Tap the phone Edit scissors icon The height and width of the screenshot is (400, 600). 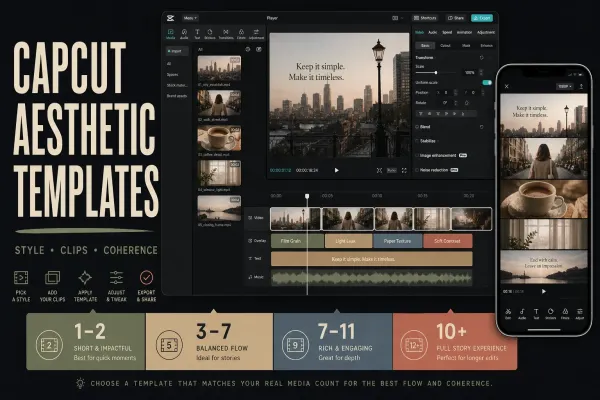(x=508, y=312)
